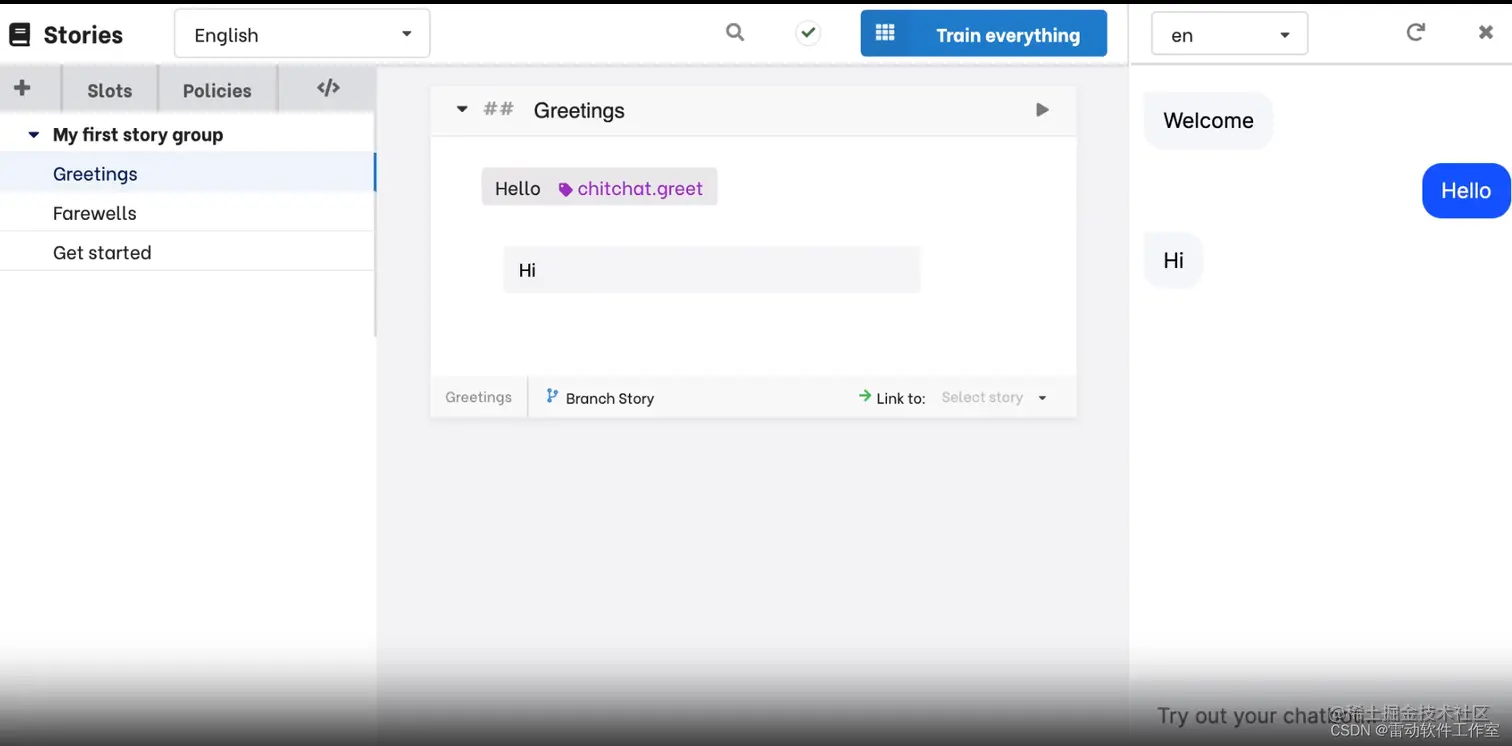Click the Greetings breadcrumb in story footer

(478, 397)
